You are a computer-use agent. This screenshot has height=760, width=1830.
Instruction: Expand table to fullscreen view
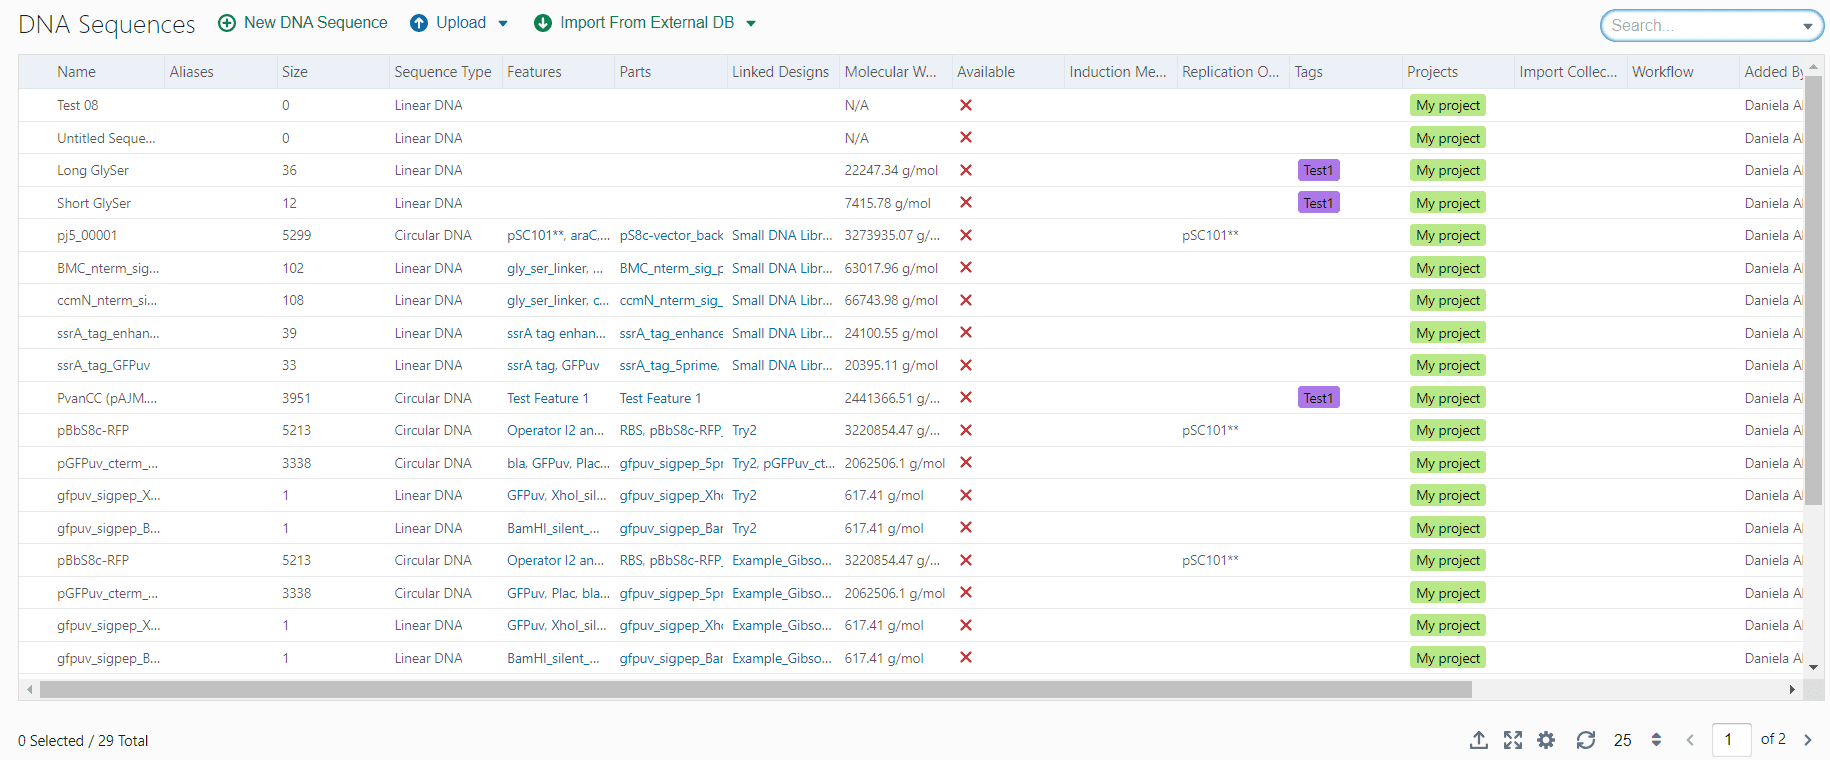pos(1512,740)
